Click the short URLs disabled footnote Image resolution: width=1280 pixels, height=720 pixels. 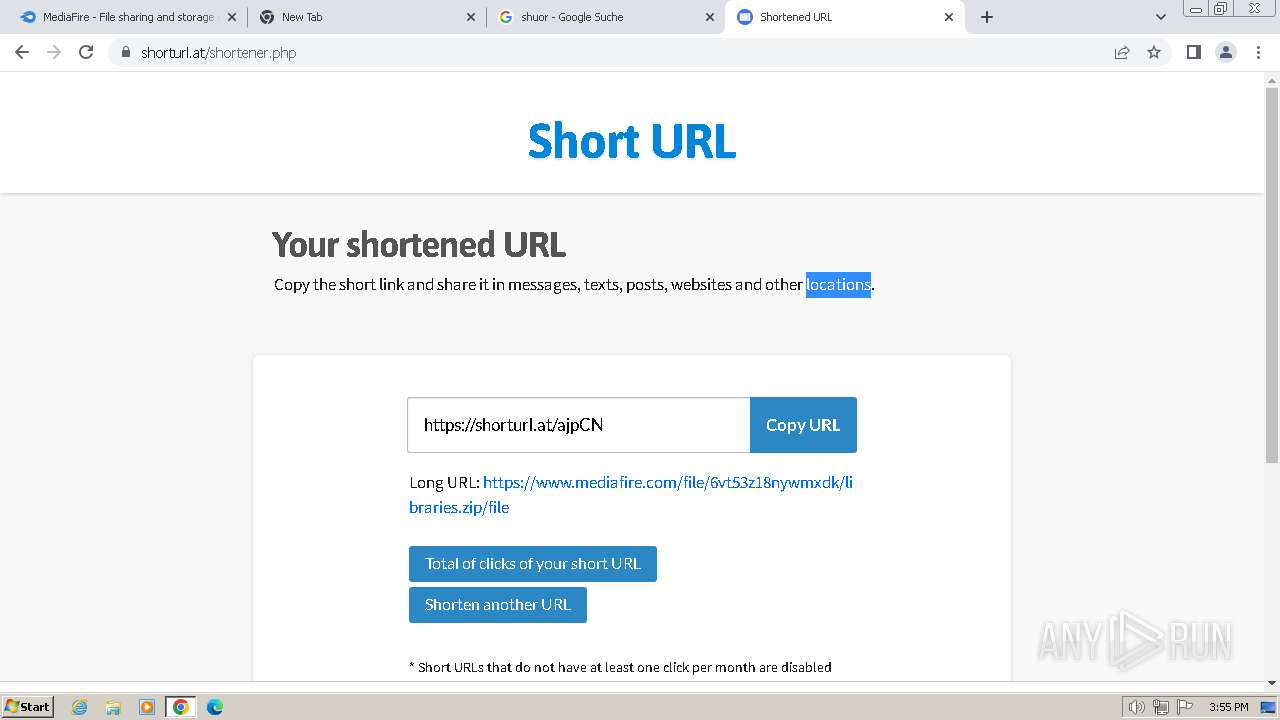(620, 667)
